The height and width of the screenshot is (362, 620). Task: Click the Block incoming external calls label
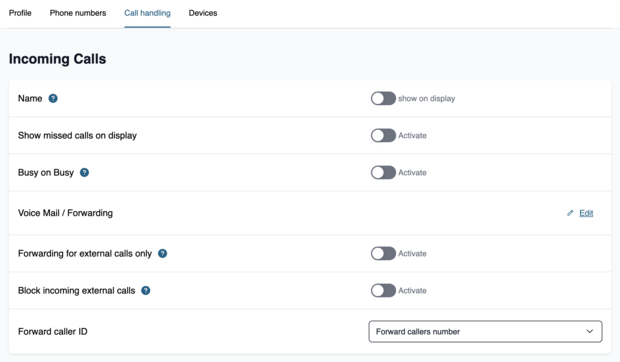[77, 290]
